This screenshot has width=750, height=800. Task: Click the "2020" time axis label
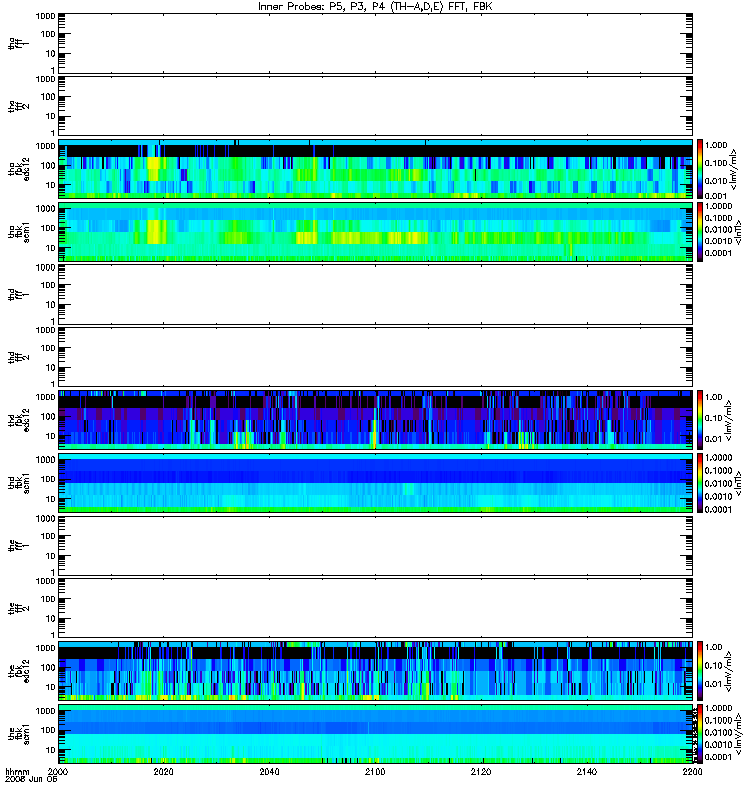click(163, 771)
